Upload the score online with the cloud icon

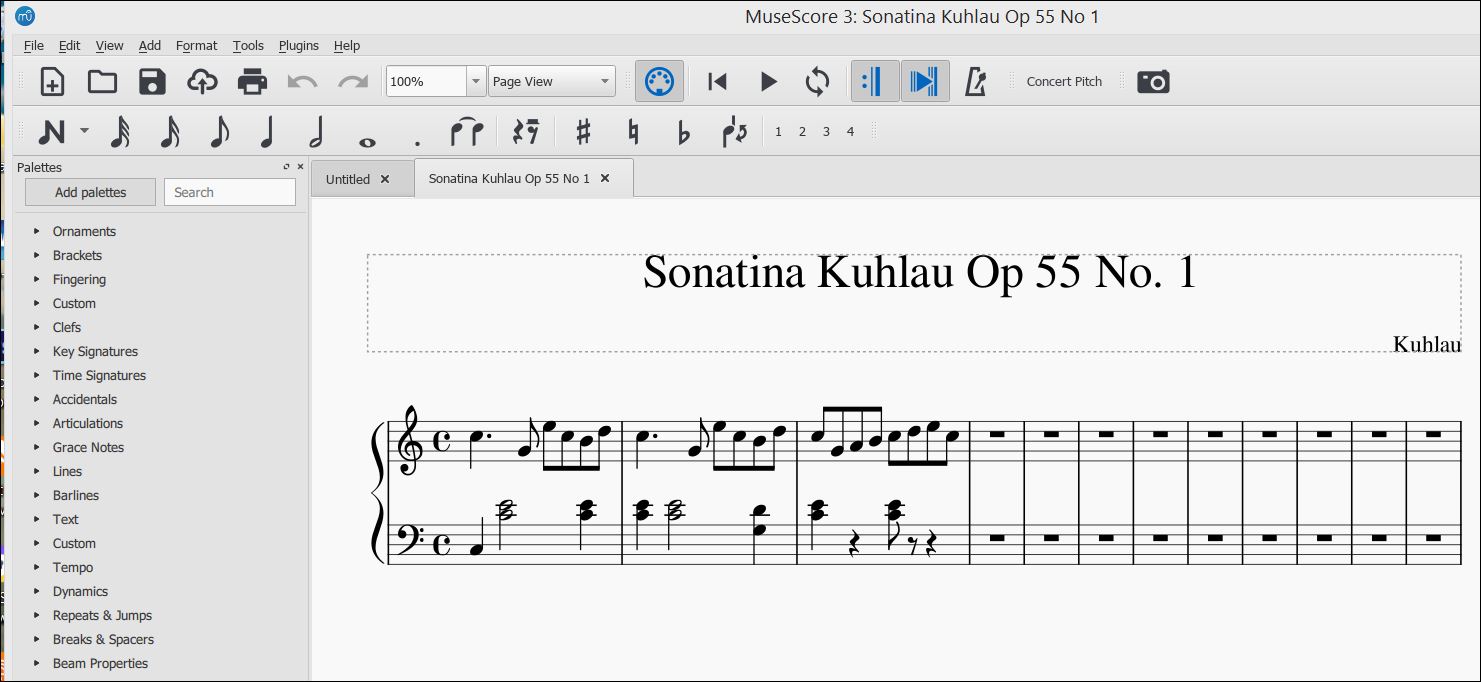click(x=202, y=82)
